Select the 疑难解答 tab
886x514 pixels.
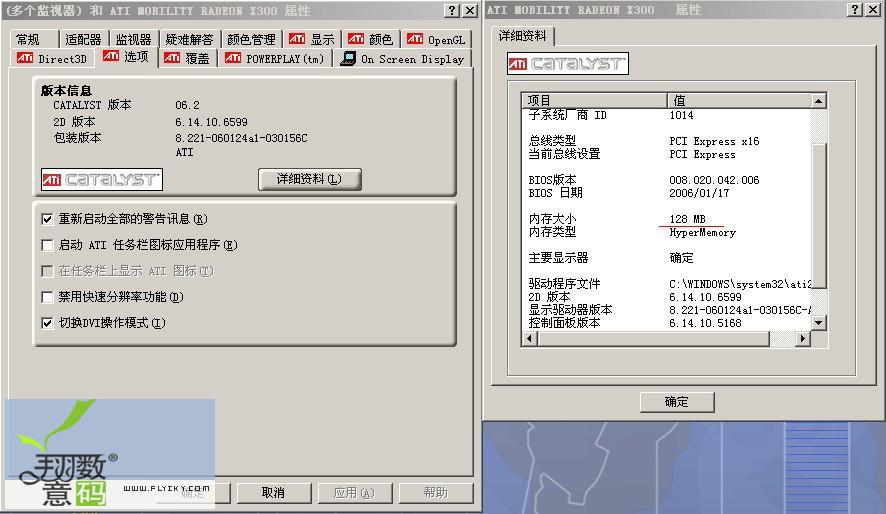click(189, 40)
